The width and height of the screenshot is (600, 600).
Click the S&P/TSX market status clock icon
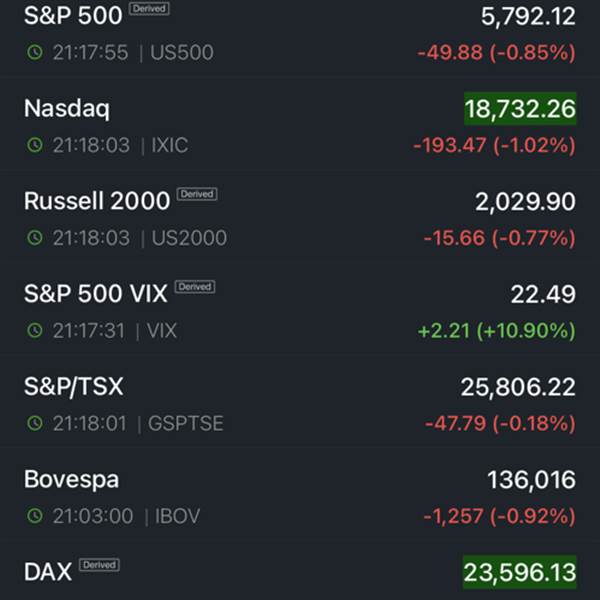[35, 423]
